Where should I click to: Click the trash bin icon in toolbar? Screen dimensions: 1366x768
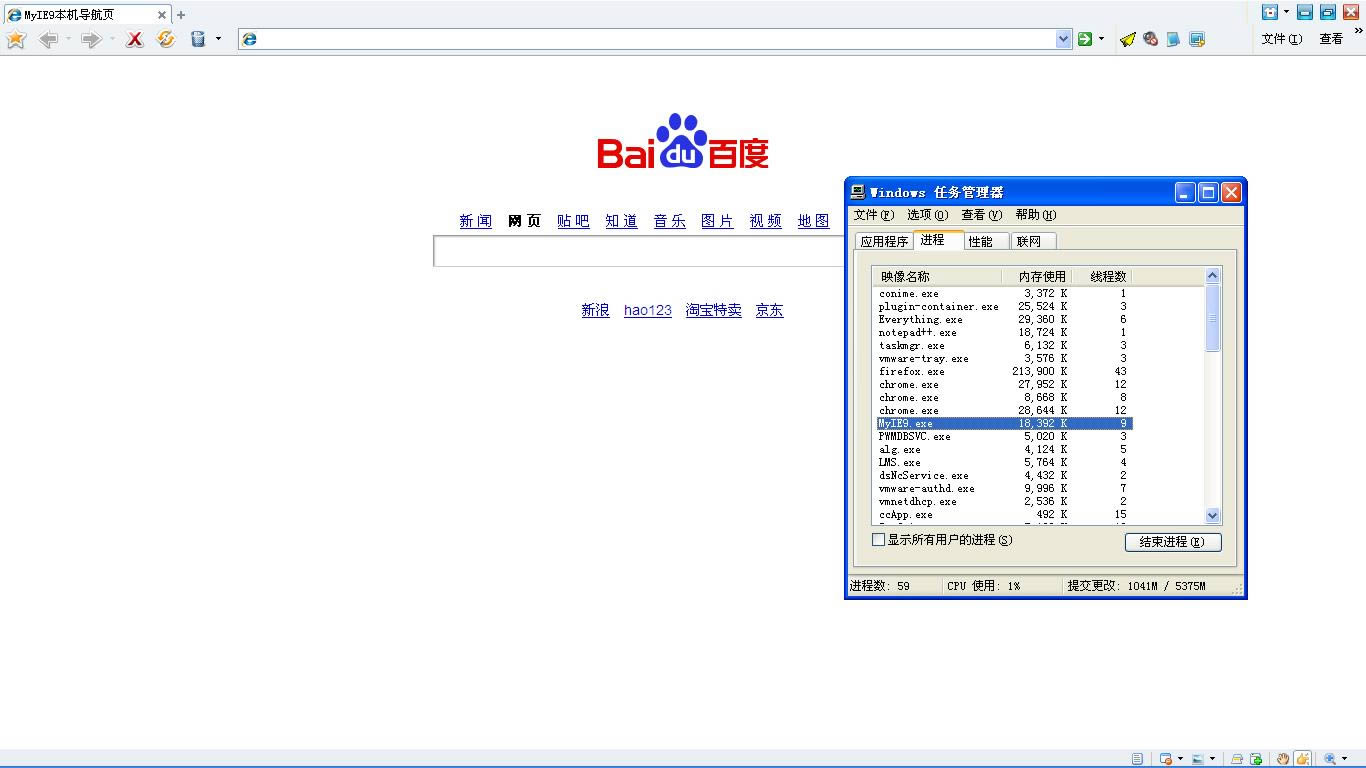(198, 39)
